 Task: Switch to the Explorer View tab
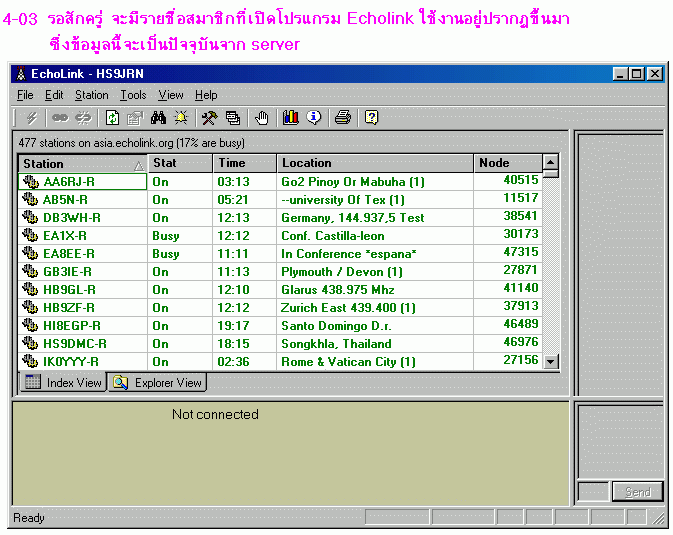pos(157,382)
